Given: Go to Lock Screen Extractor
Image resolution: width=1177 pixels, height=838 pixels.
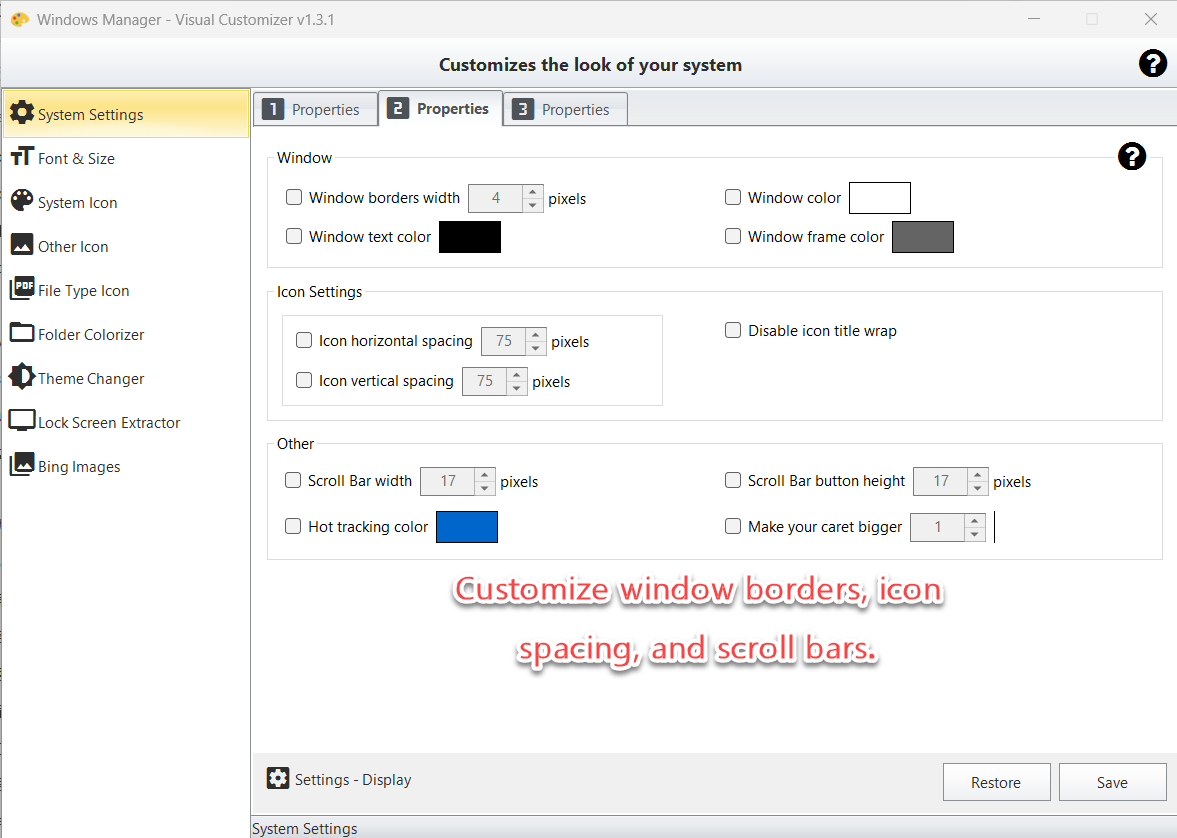Looking at the screenshot, I should [126, 422].
